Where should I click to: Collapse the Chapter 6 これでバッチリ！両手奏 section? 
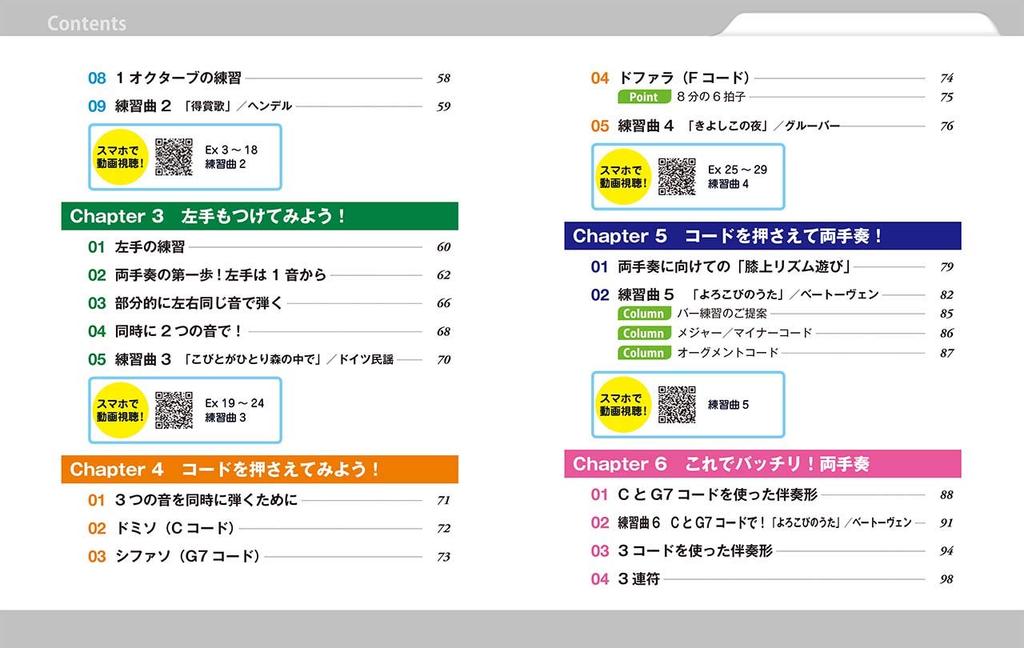click(763, 464)
